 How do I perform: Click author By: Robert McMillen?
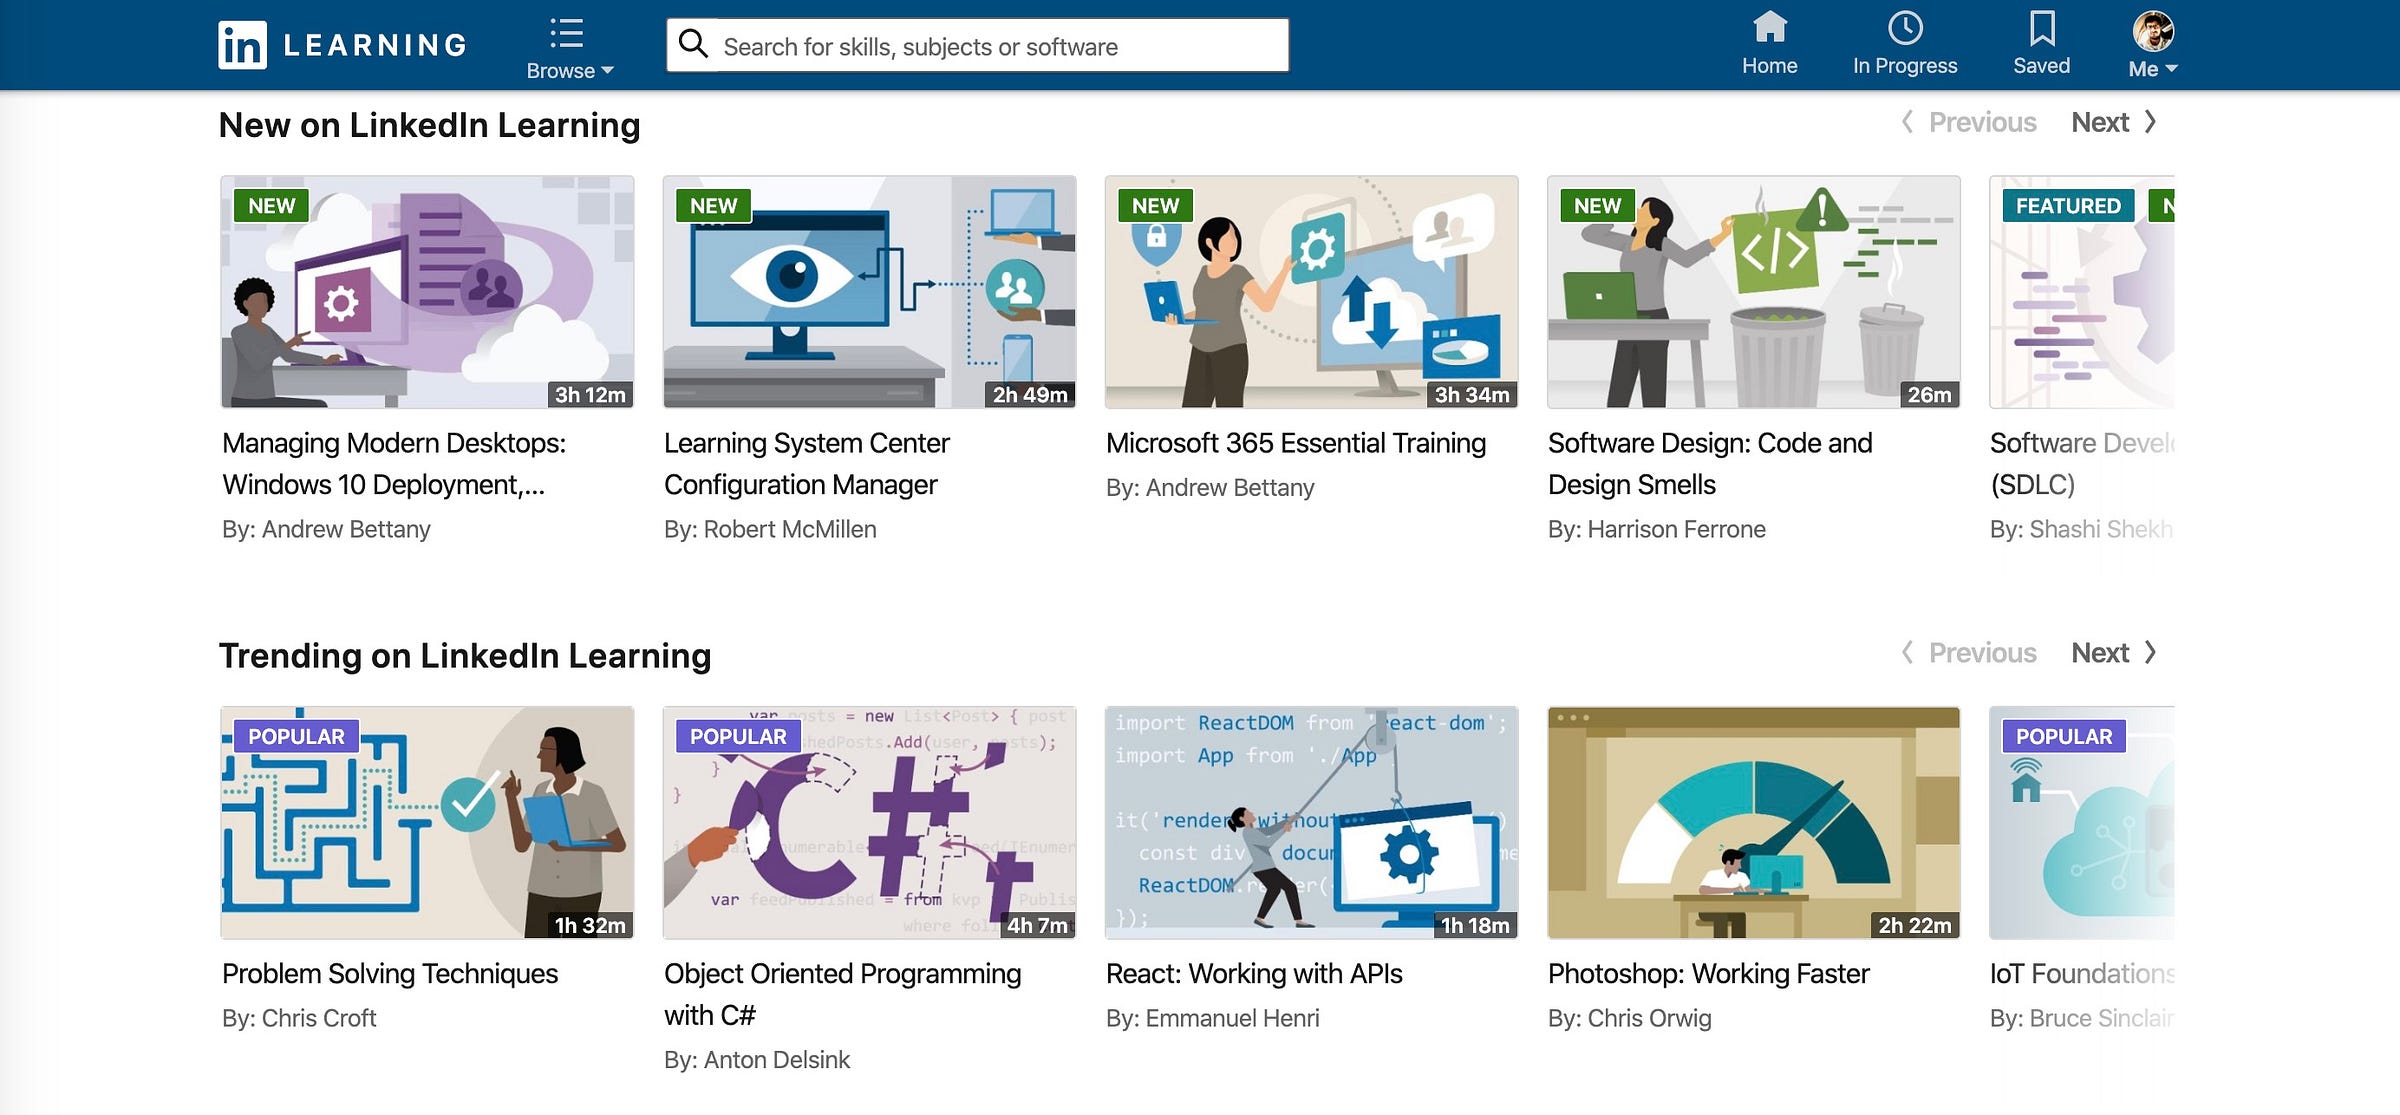tap(770, 529)
